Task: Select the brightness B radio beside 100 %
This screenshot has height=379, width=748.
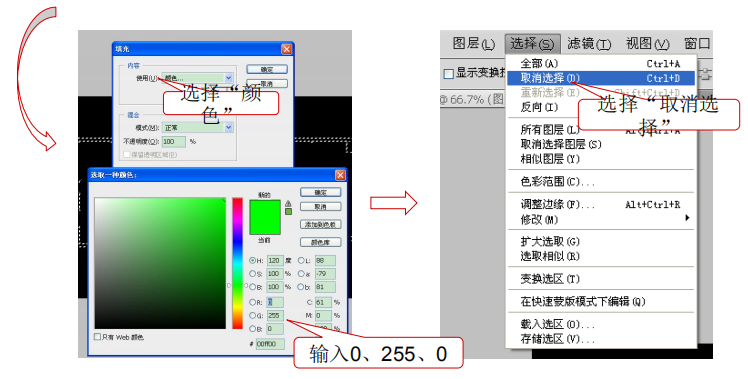Action: pyautogui.click(x=252, y=287)
